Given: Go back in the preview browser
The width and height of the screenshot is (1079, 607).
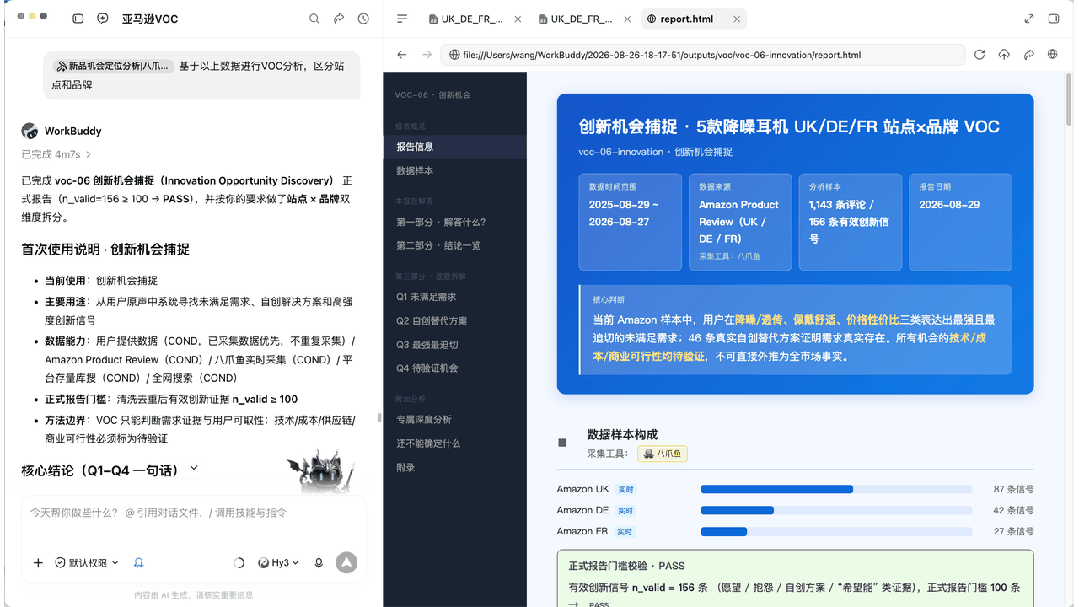Looking at the screenshot, I should pyautogui.click(x=402, y=54).
